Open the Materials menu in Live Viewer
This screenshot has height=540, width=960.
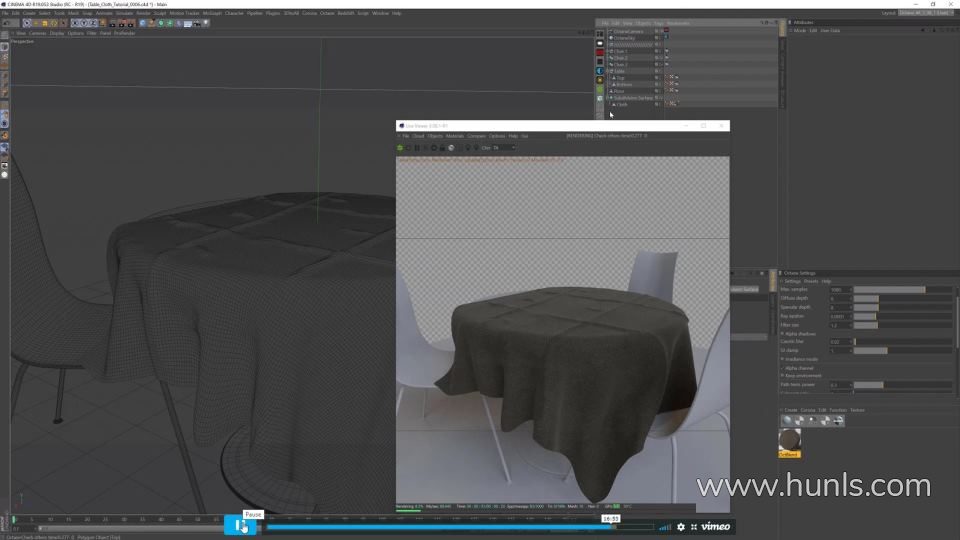click(454, 136)
